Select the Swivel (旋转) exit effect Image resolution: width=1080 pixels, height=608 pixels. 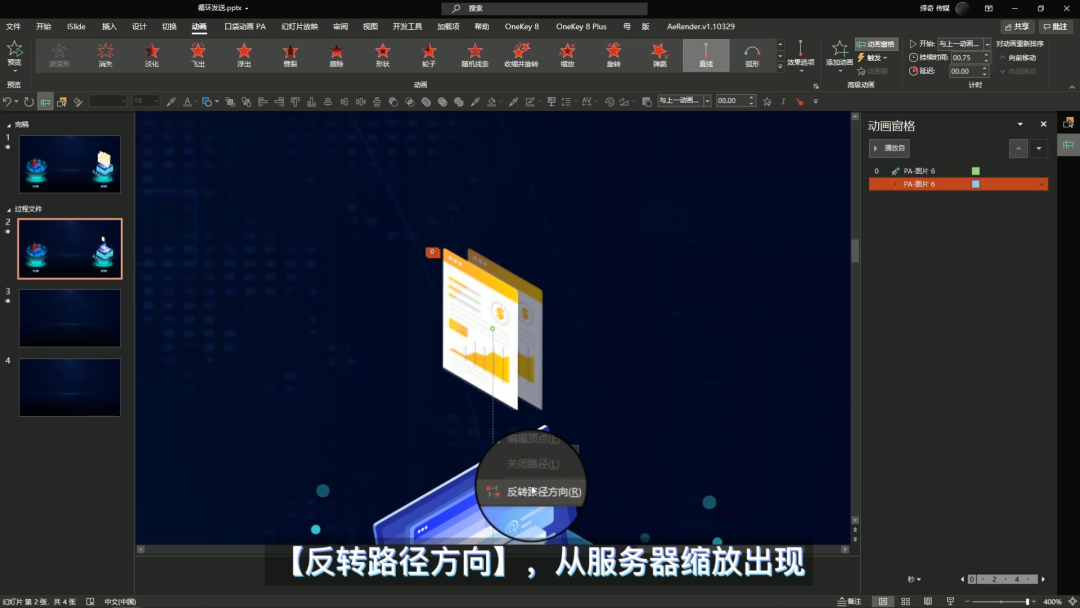point(613,55)
